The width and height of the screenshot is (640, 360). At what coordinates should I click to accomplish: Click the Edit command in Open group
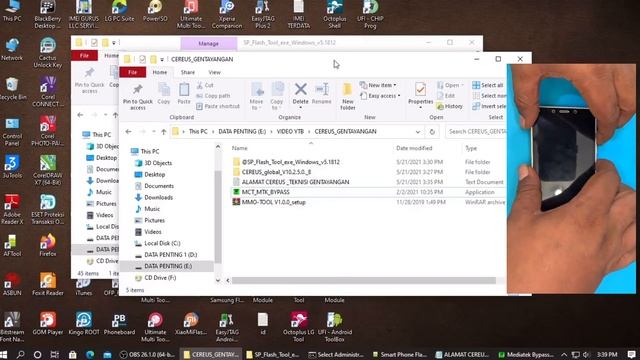pyautogui.click(x=446, y=96)
